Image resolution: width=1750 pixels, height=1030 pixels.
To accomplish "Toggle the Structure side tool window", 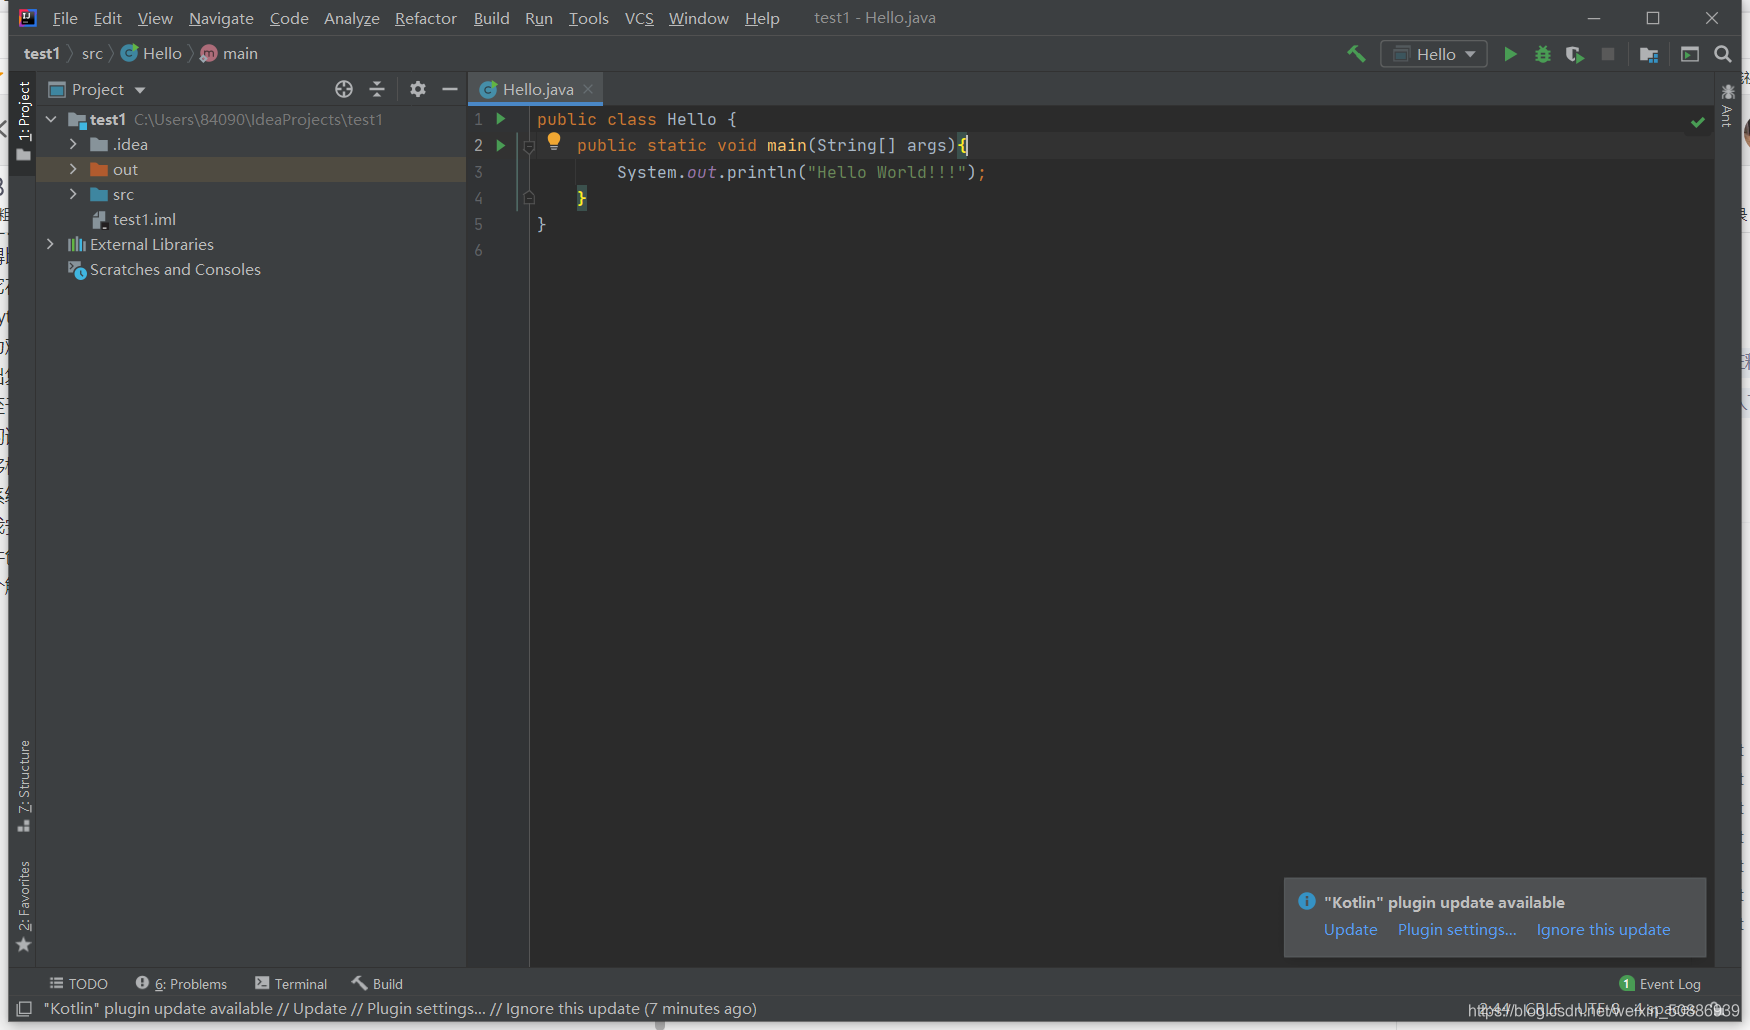I will click(x=24, y=786).
